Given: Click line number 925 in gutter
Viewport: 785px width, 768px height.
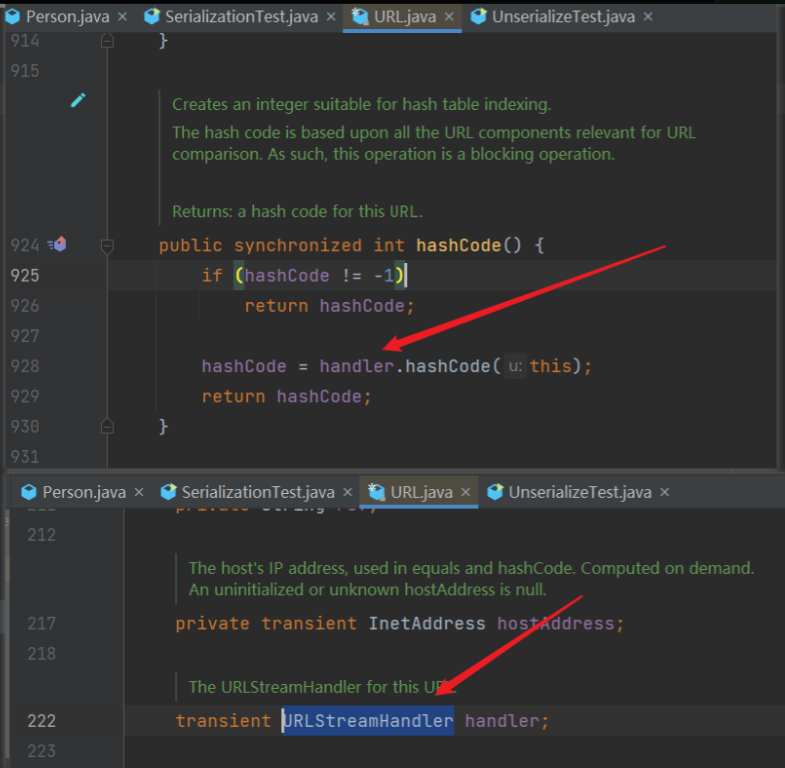Looking at the screenshot, I should click(25, 275).
